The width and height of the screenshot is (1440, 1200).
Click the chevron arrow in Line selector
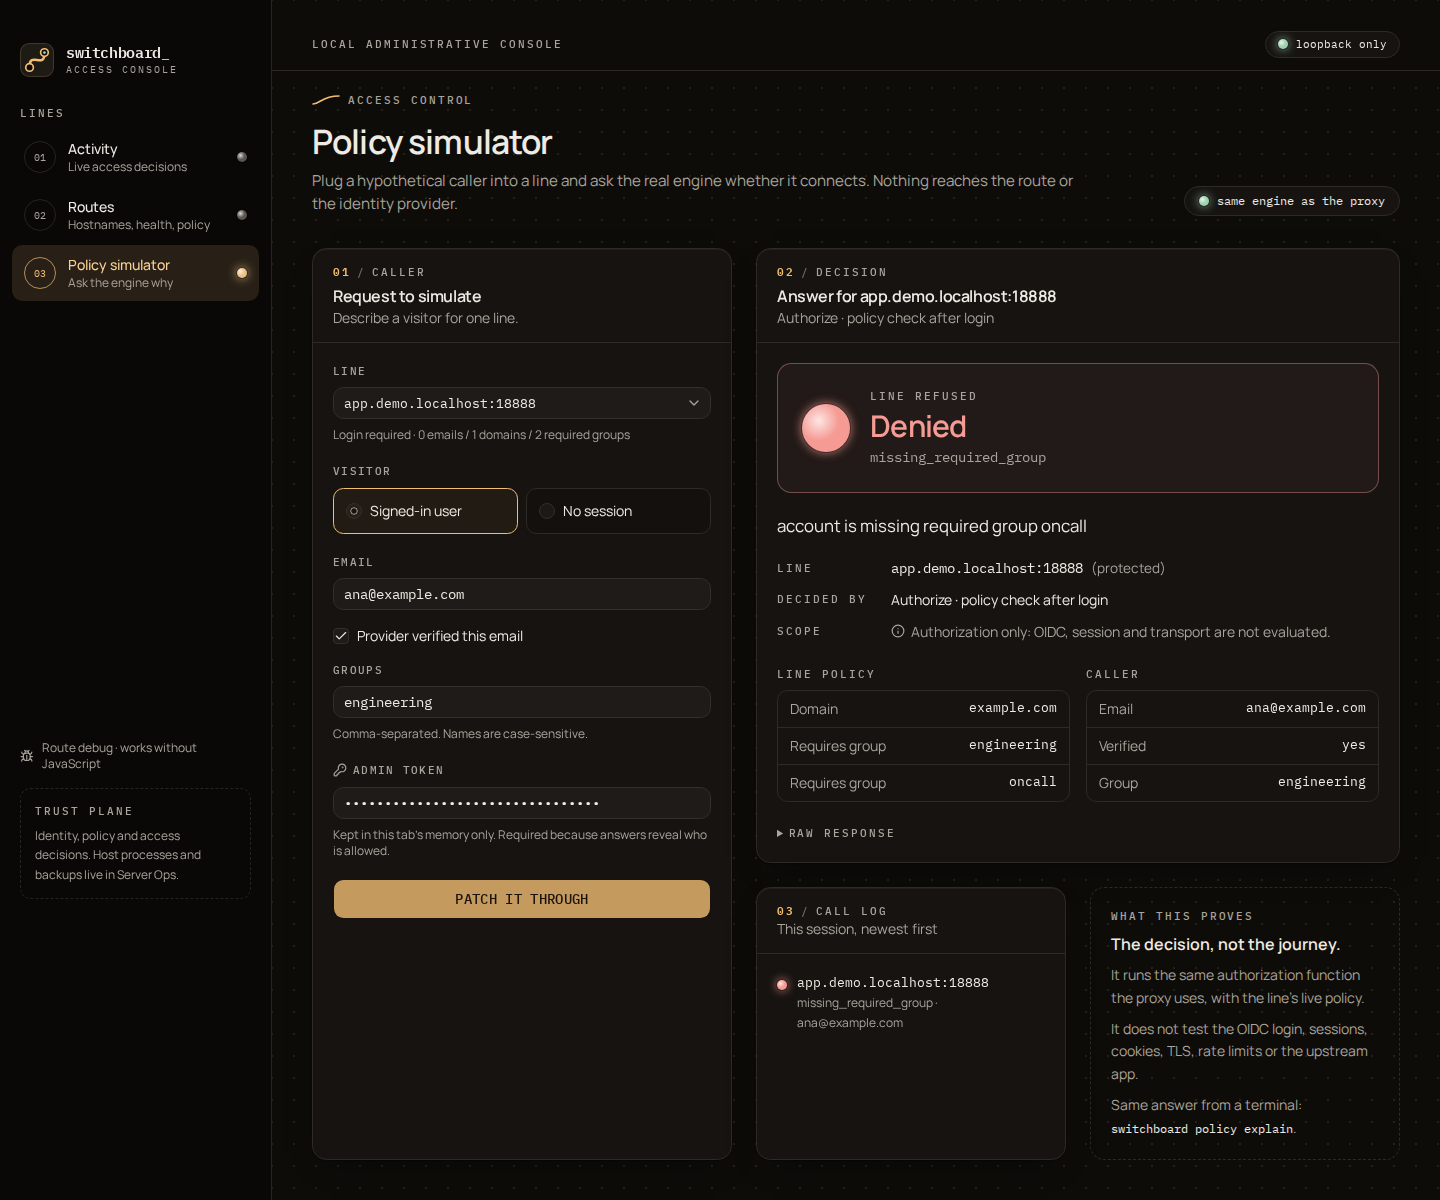[x=694, y=403]
